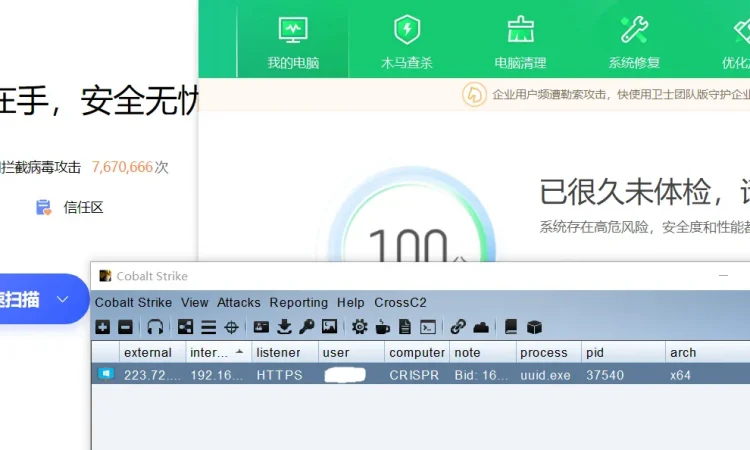Screen dimensions: 750x450
Task: Minimize the Cobalt Strike window
Action: pyautogui.click(x=723, y=276)
